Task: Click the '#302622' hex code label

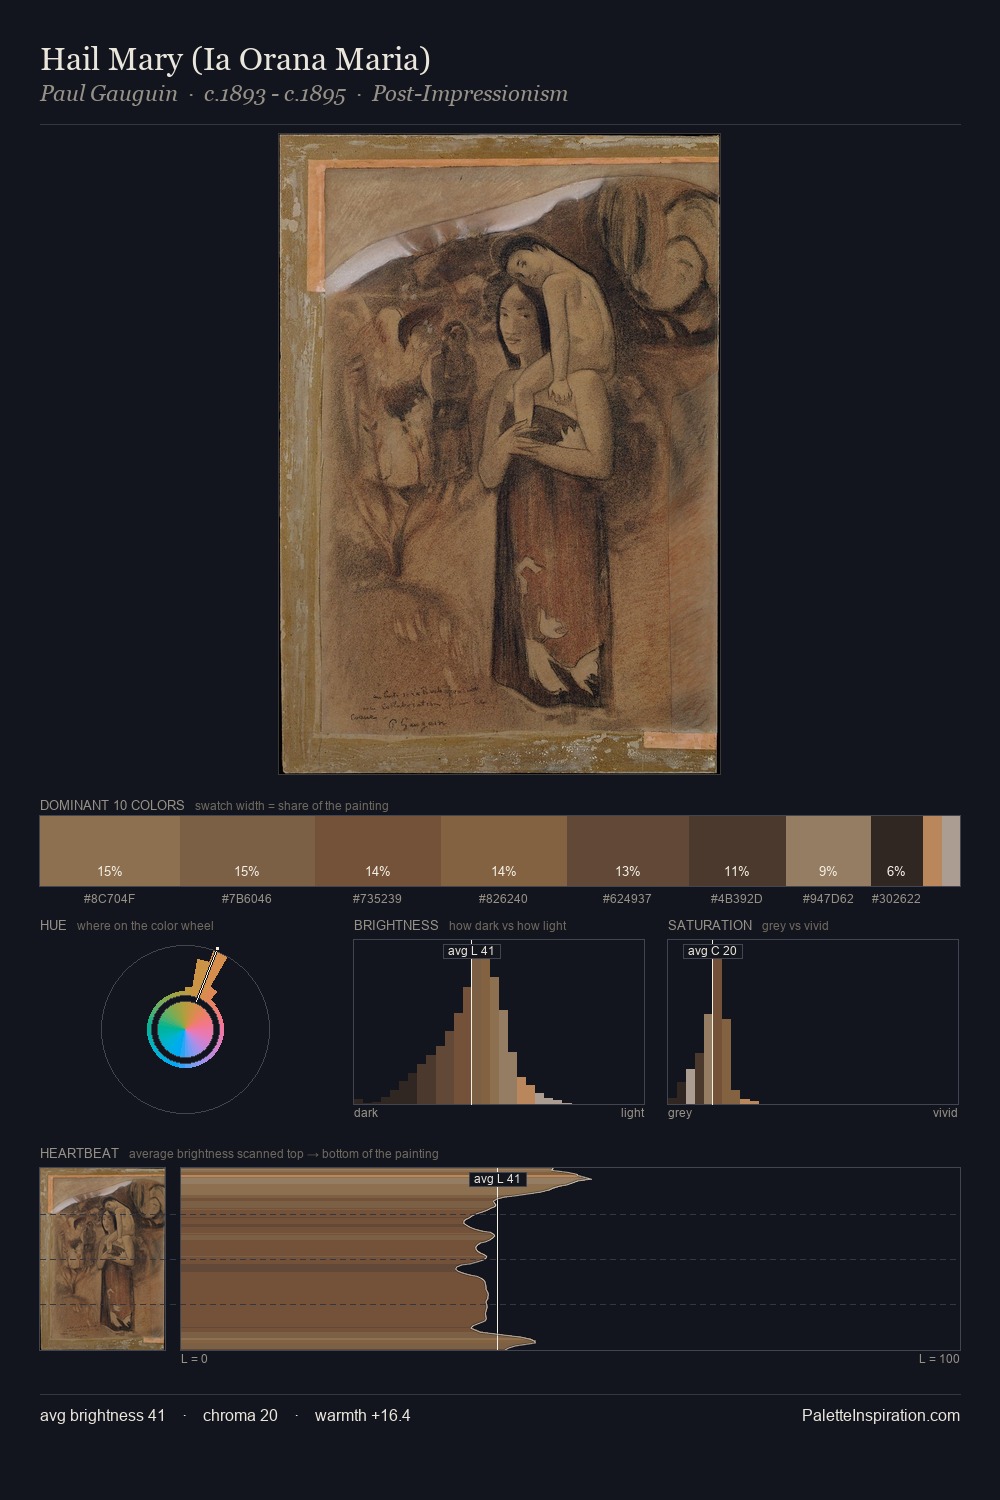Action: pos(896,899)
